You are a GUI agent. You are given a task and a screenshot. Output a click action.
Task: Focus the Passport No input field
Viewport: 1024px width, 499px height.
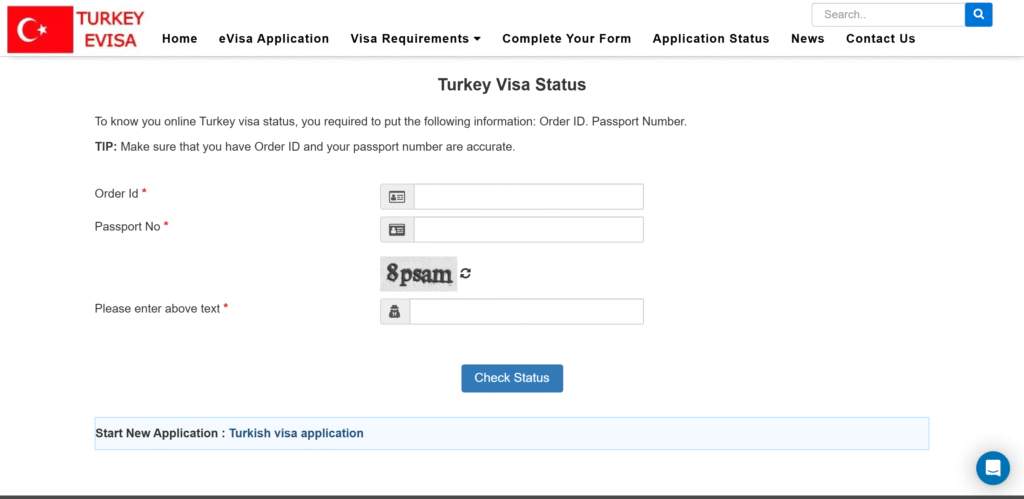click(528, 230)
